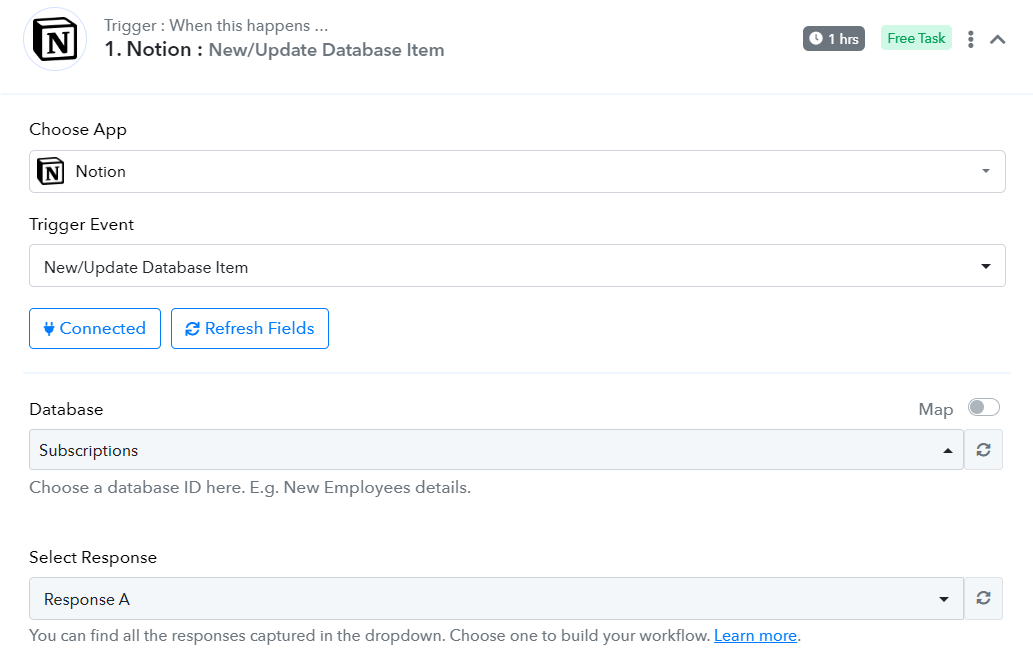Click the step title New/Update Database Item

pyautogui.click(x=326, y=50)
